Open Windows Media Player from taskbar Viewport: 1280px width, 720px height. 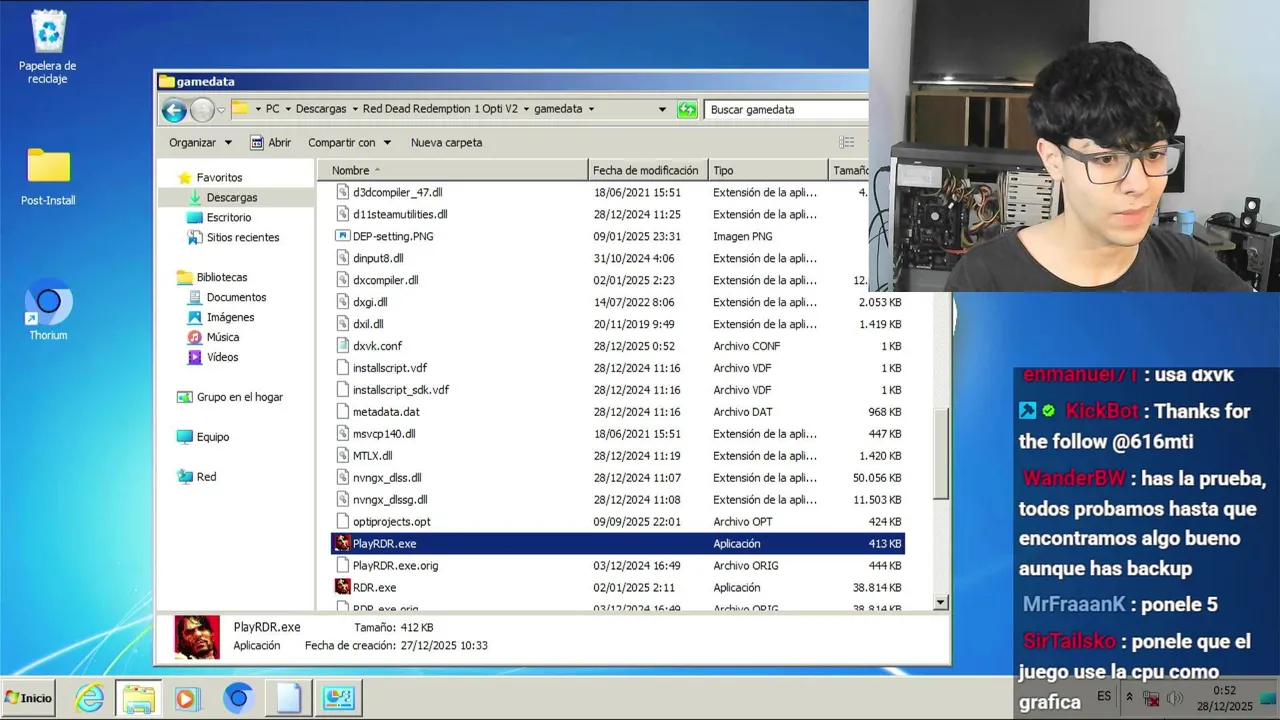point(187,698)
